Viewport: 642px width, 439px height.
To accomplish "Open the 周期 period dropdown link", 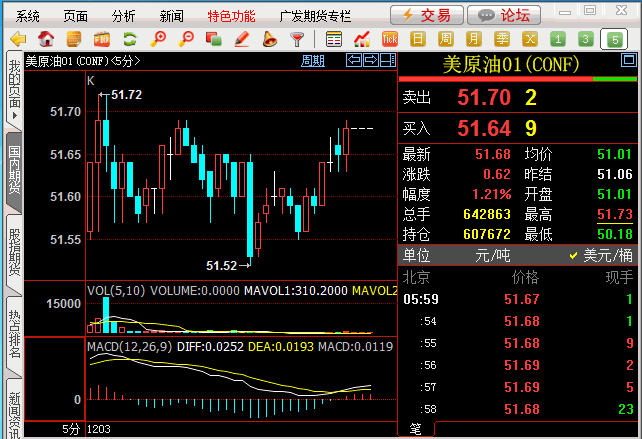I will tap(313, 61).
